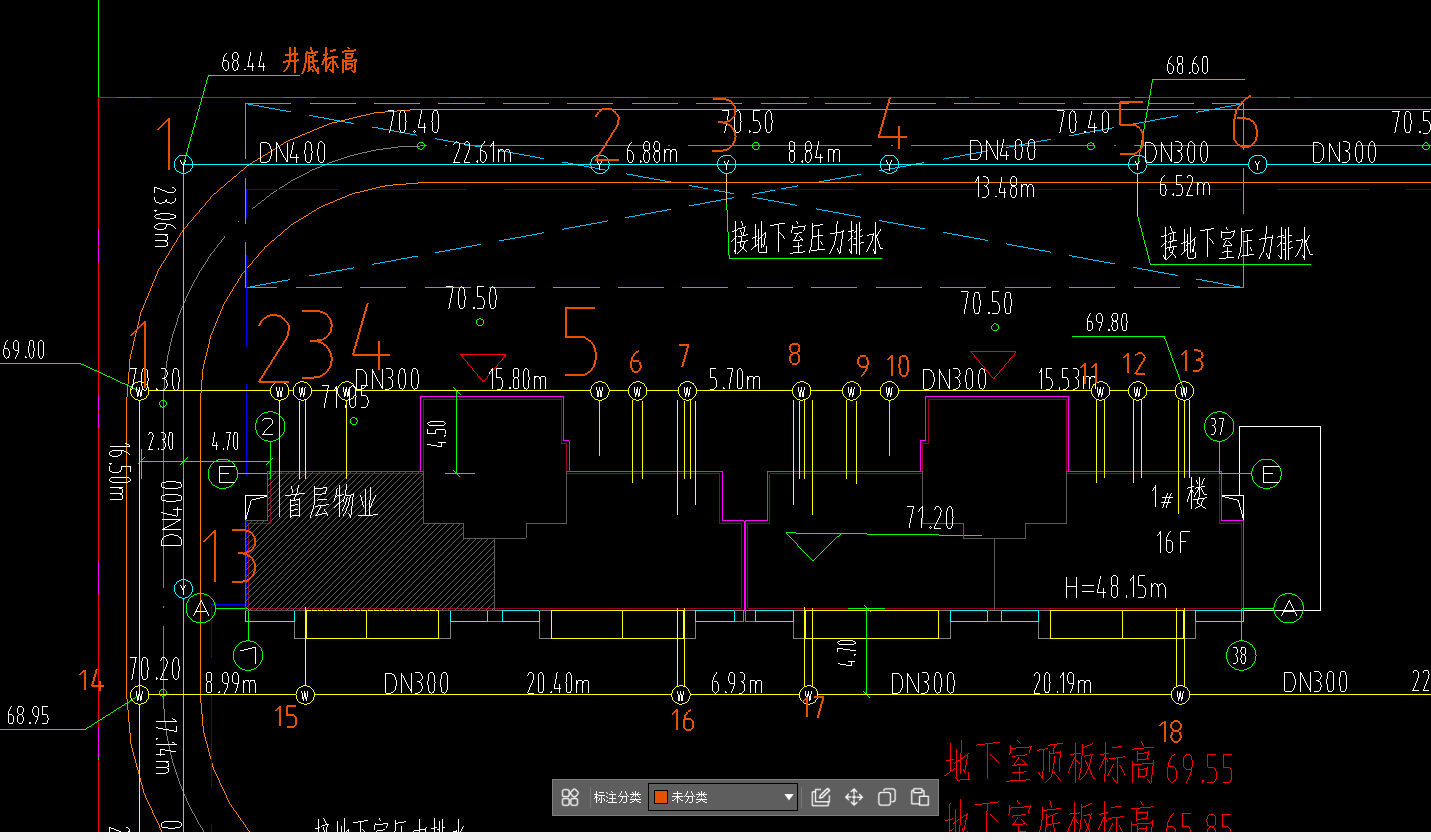
Task: Select the W manhole above orange label 18
Action: click(x=1181, y=694)
